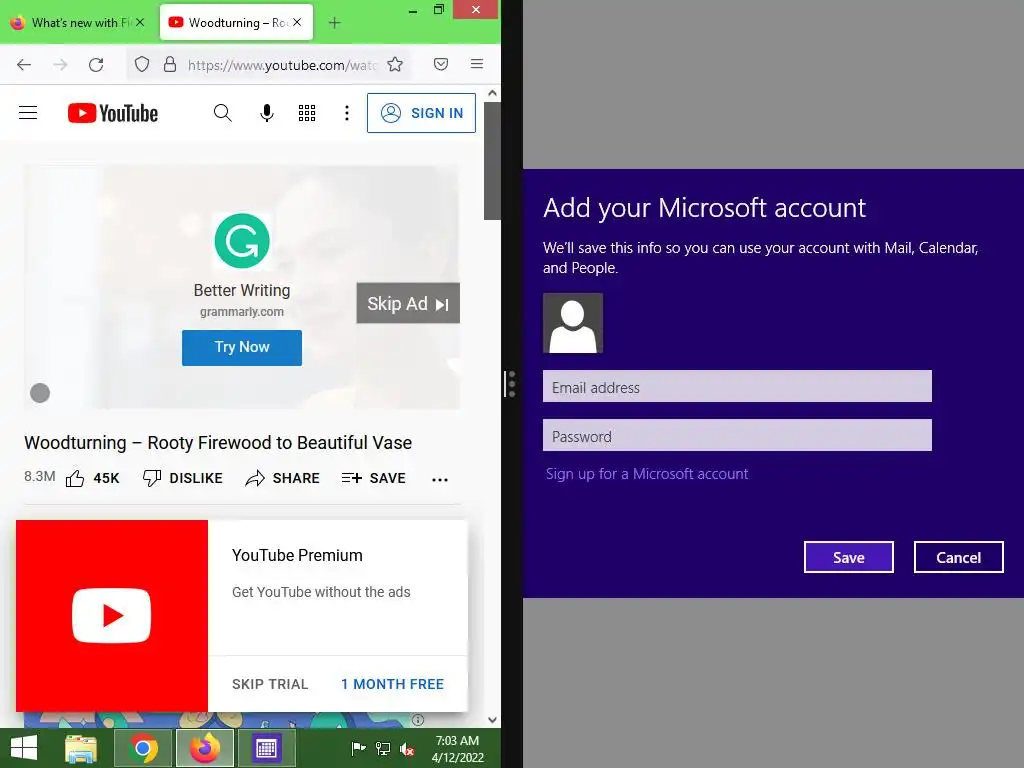Save video to a playlist
The height and width of the screenshot is (768, 1024).
374,478
